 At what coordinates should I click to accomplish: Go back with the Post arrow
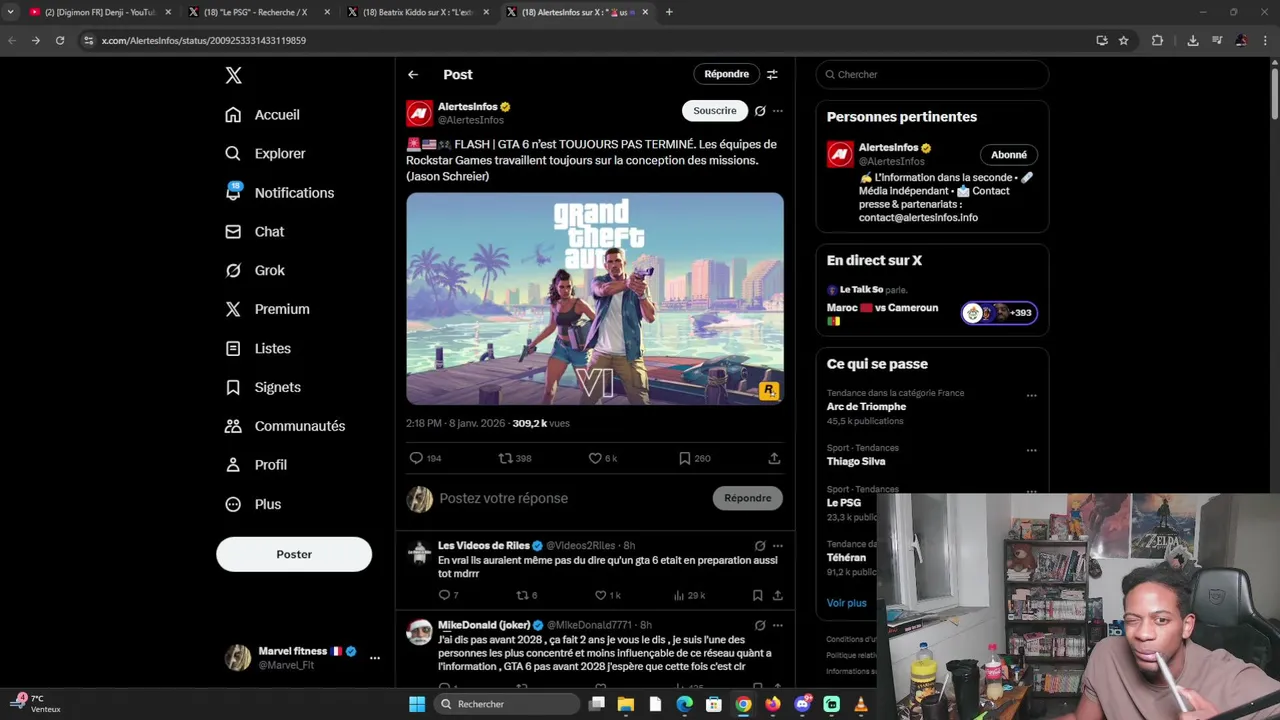[x=413, y=75]
